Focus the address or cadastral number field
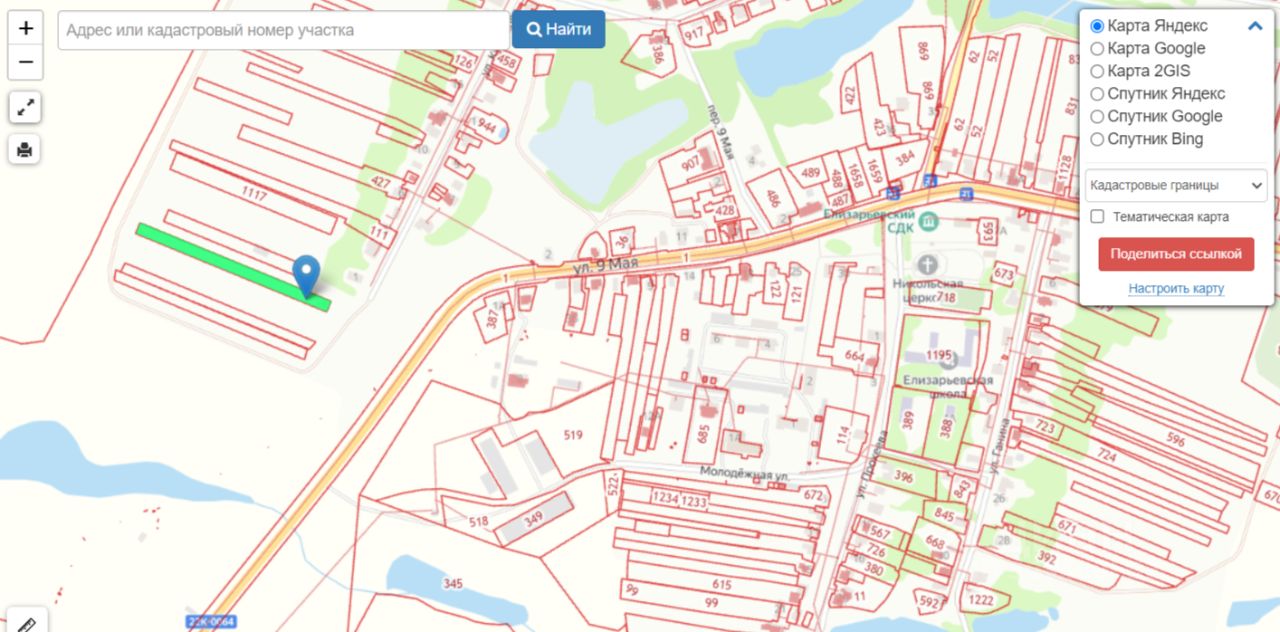This screenshot has height=632, width=1280. [284, 30]
